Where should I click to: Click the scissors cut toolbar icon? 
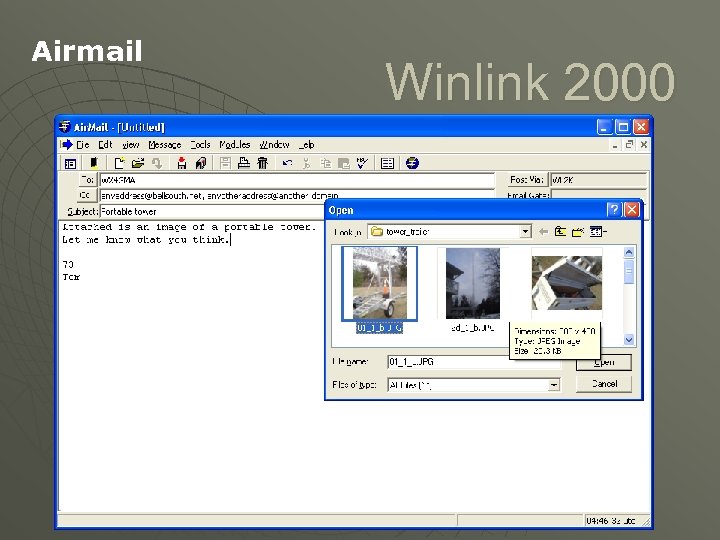[307, 163]
